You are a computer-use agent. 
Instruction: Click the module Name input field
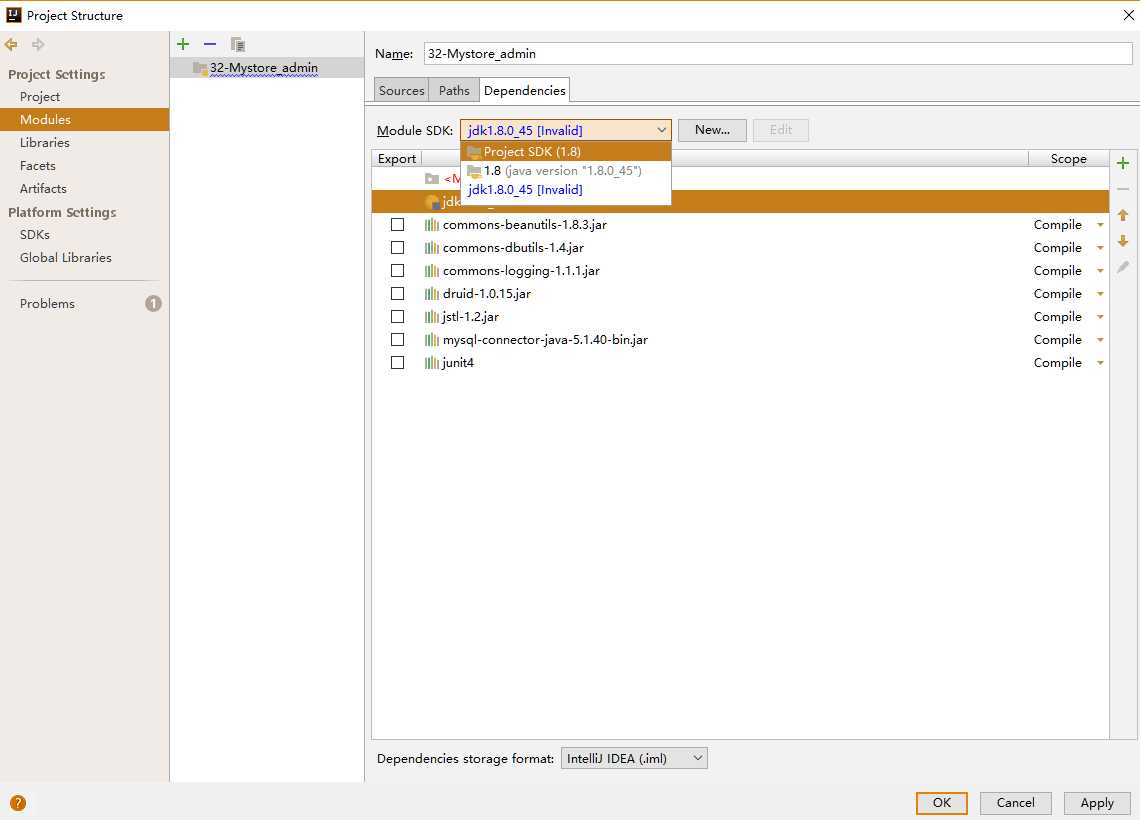click(x=778, y=54)
